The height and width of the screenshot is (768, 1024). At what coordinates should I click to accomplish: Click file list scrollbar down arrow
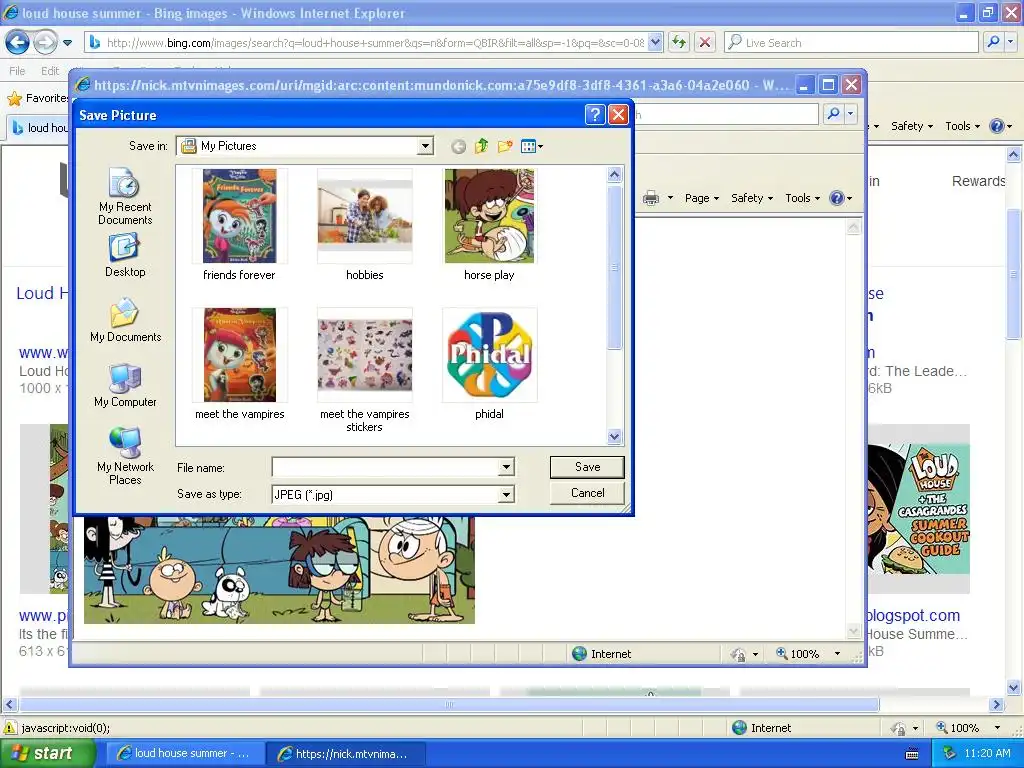click(614, 436)
